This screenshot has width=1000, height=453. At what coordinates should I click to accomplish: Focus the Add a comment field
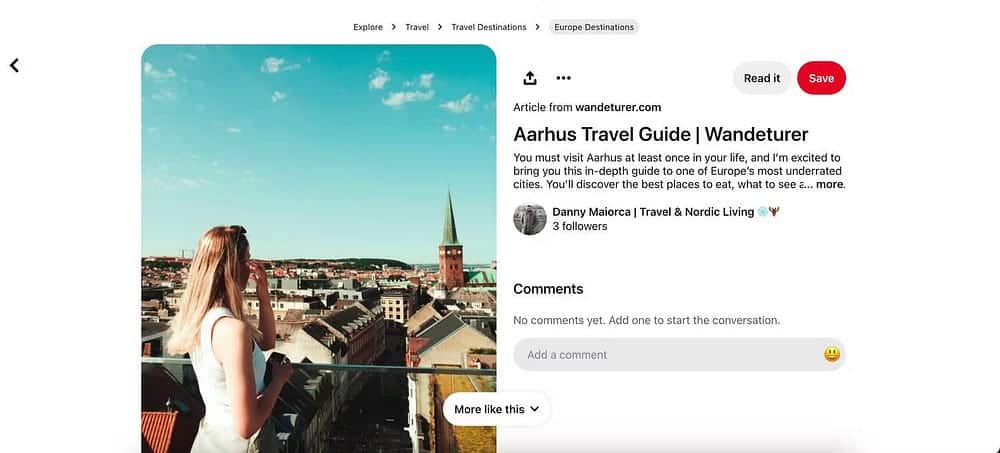(x=660, y=354)
